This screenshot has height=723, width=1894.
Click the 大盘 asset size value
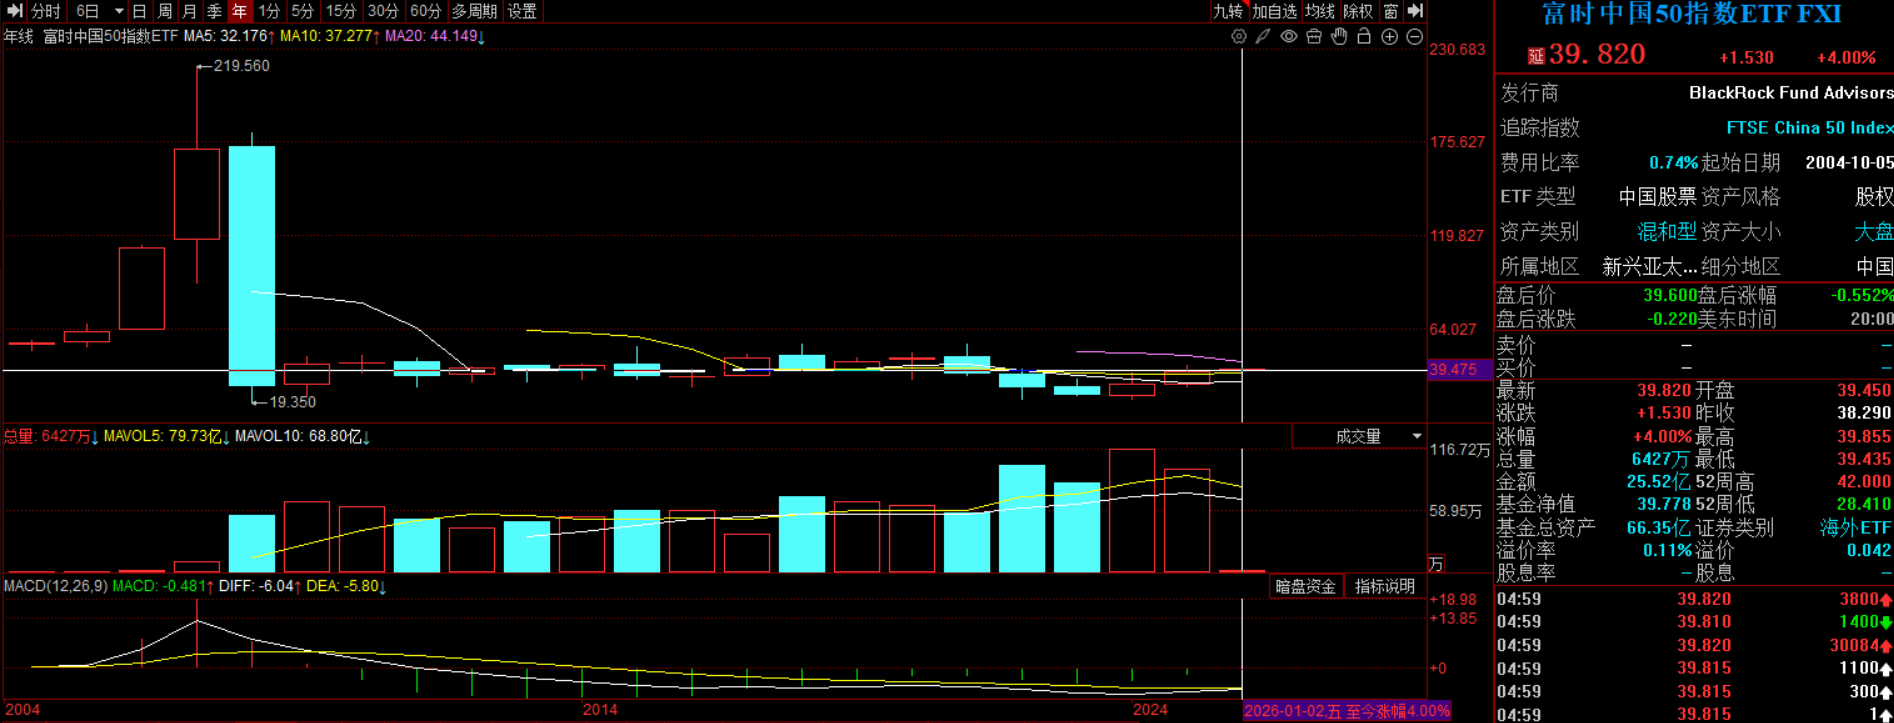(1873, 232)
